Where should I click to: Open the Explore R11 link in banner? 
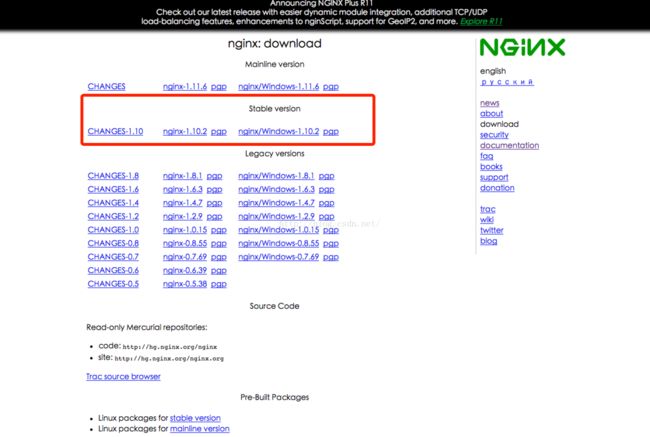(x=481, y=21)
